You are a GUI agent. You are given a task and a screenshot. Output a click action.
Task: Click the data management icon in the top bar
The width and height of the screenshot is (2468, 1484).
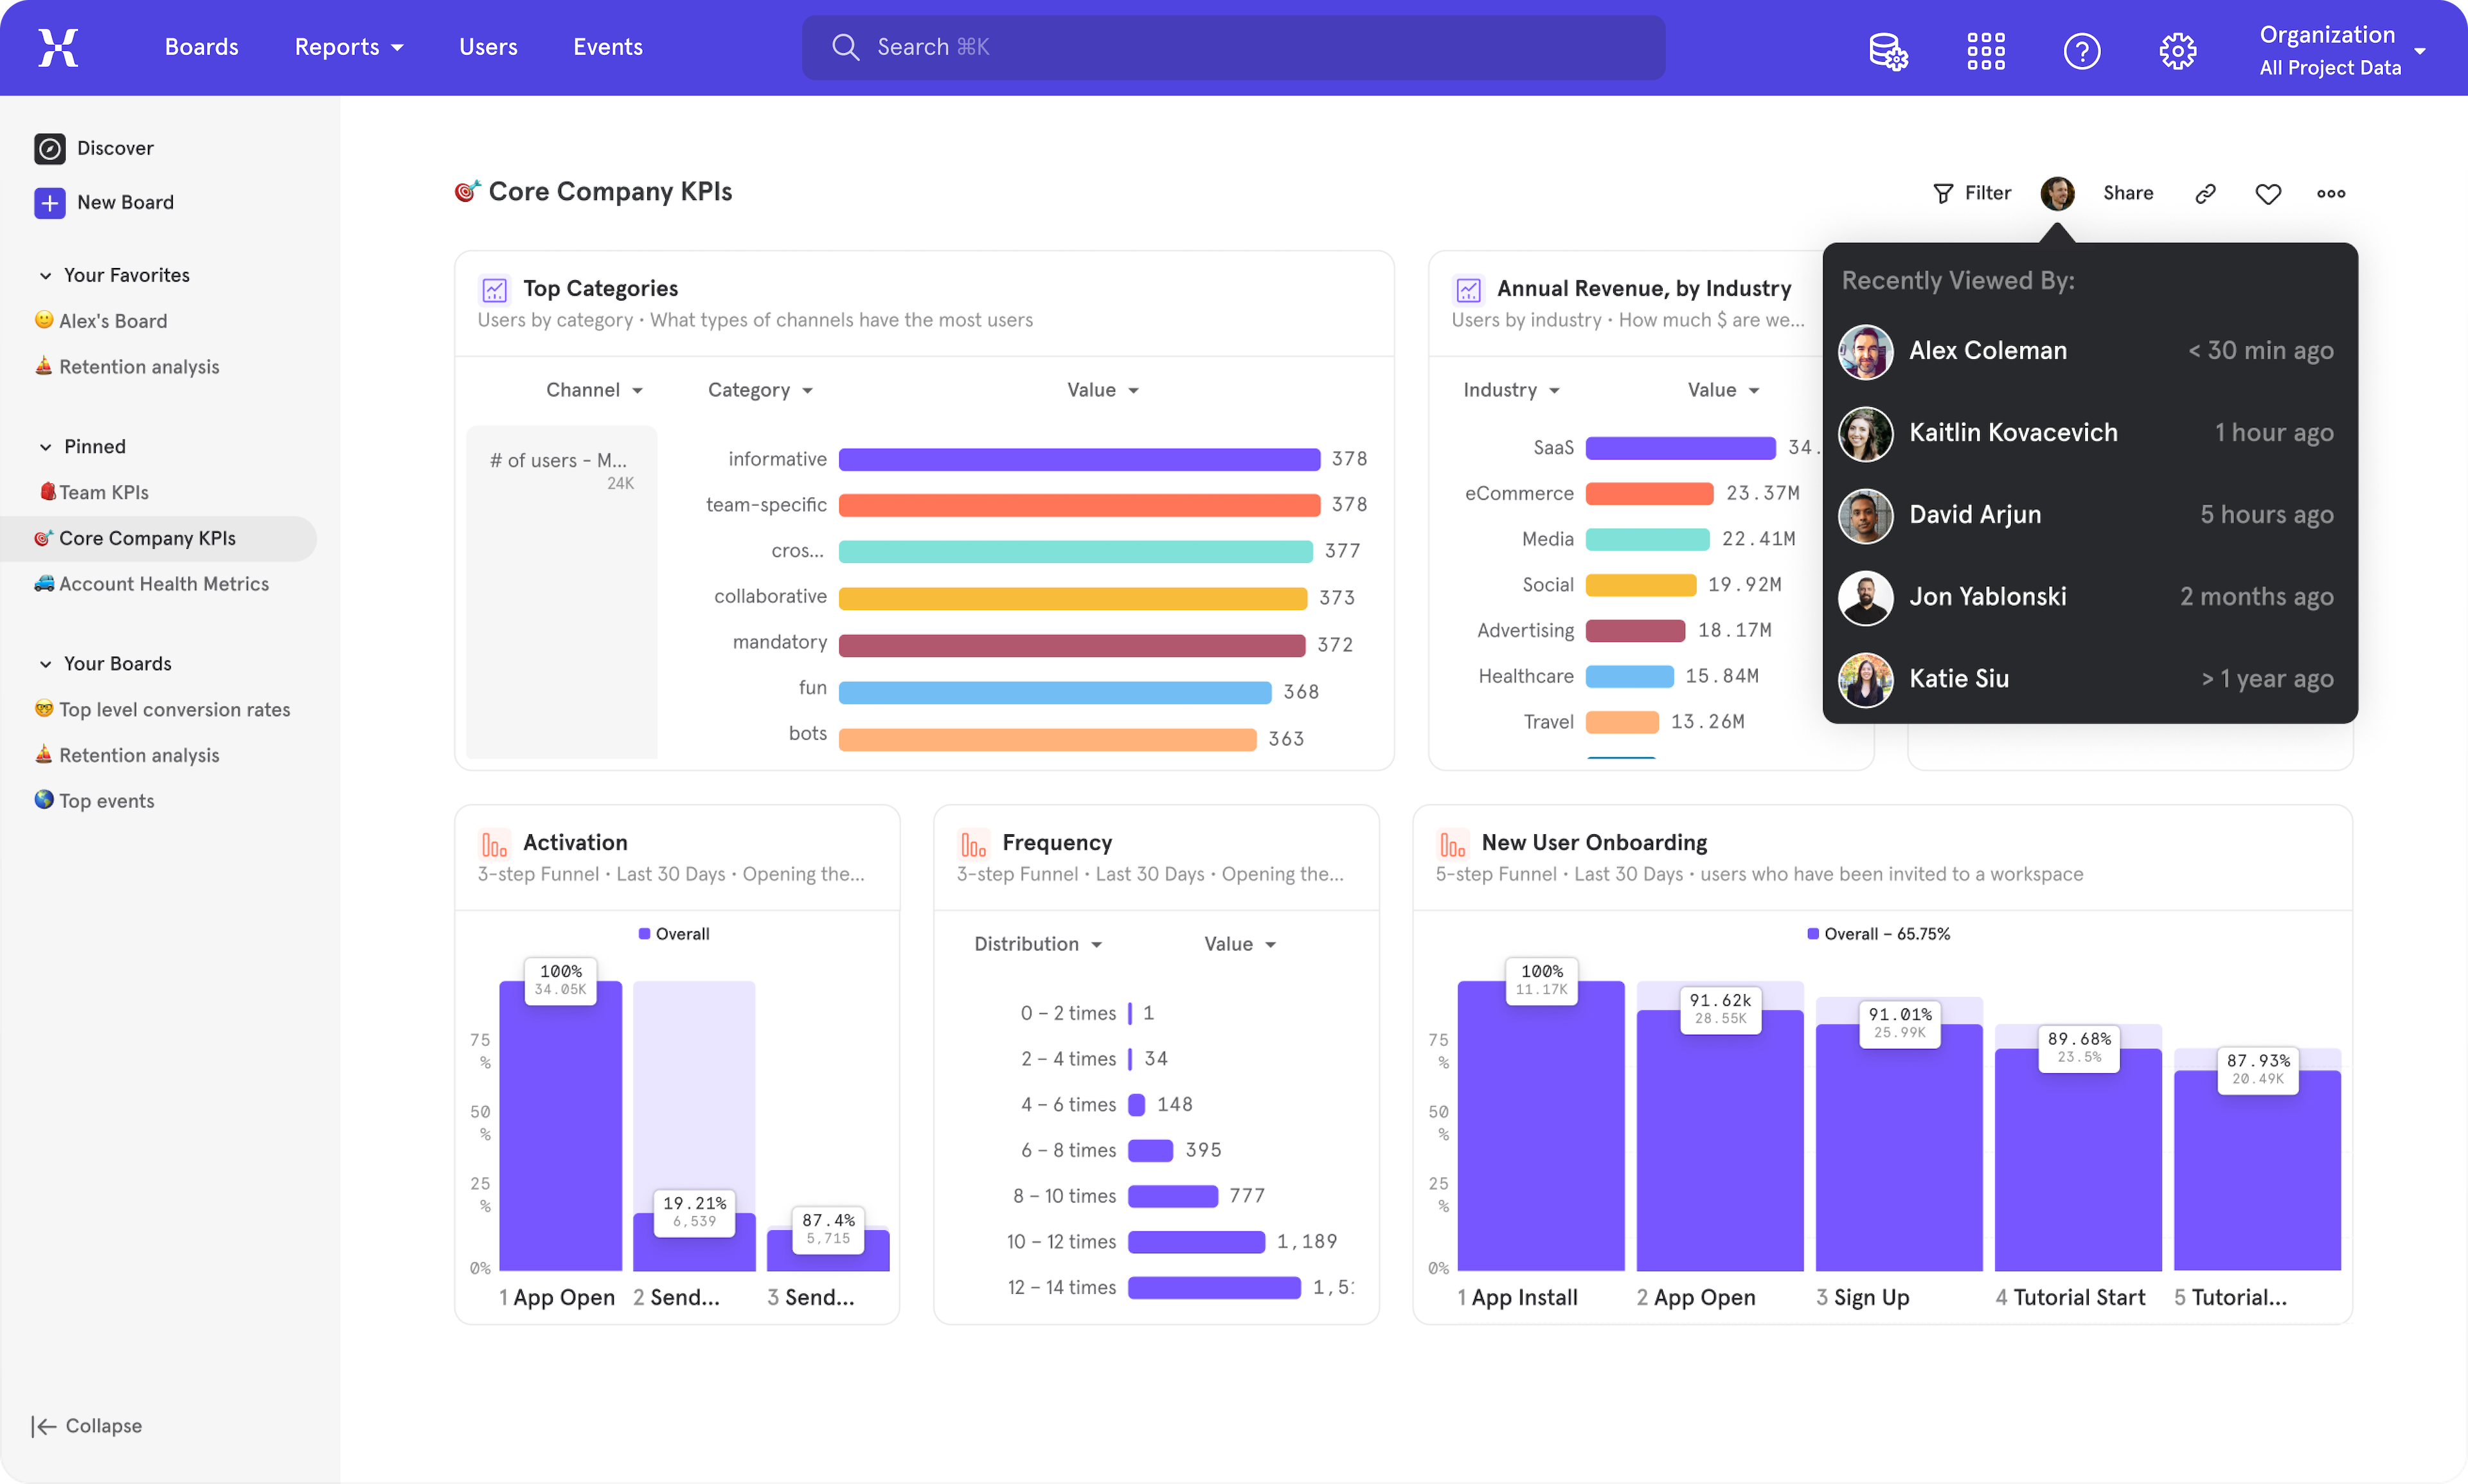(x=1888, y=50)
